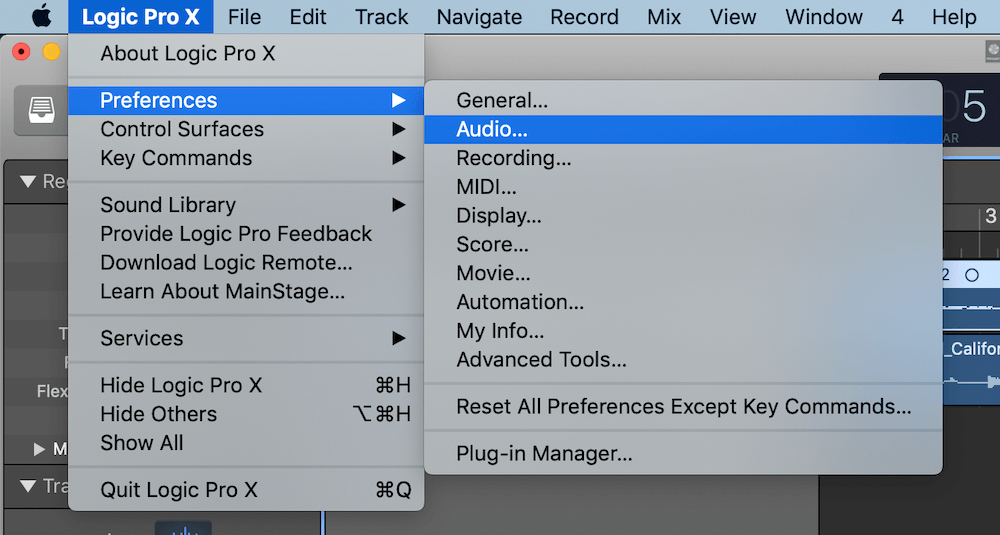Expand the Services submenu

(142, 338)
